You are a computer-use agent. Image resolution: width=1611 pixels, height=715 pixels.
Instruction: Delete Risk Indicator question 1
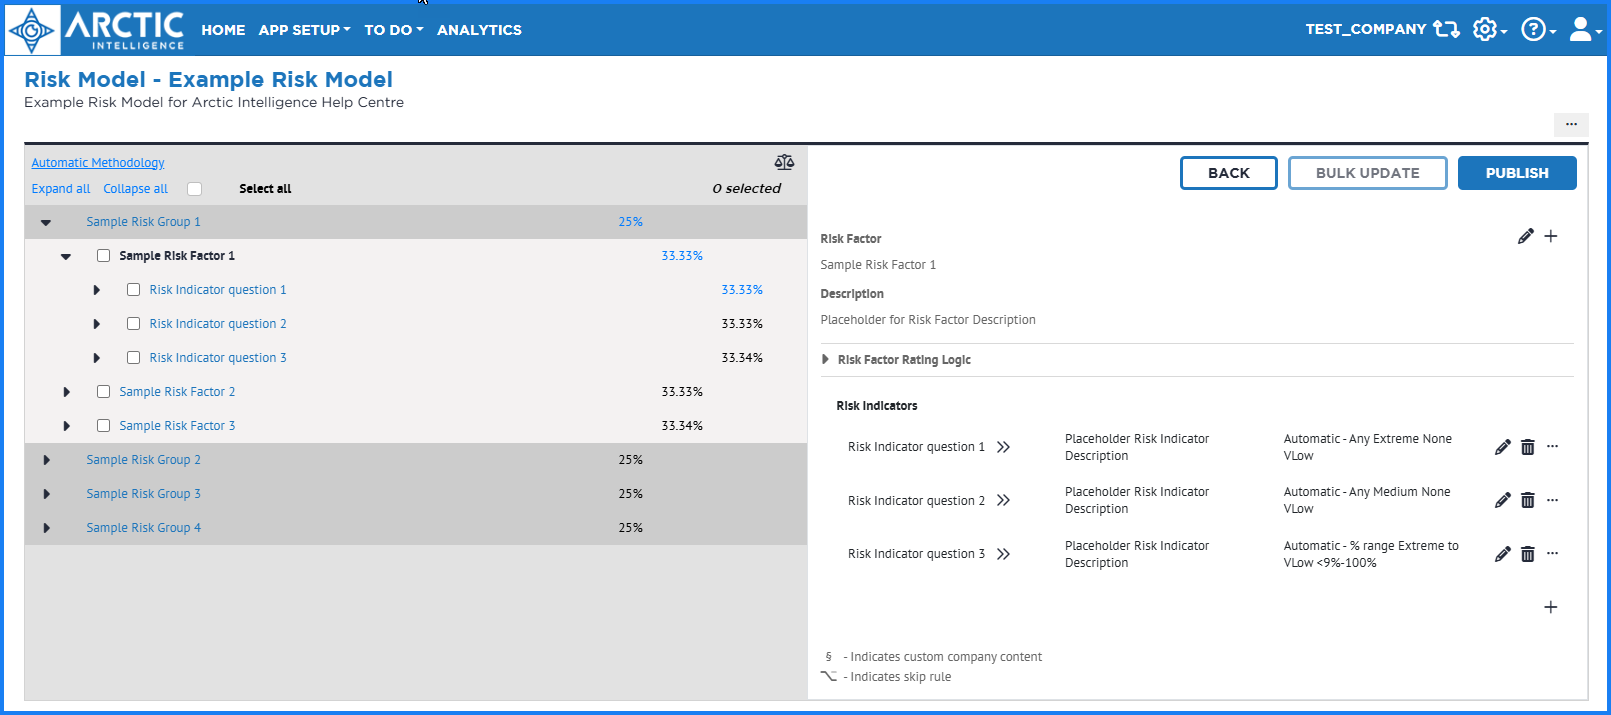1527,447
